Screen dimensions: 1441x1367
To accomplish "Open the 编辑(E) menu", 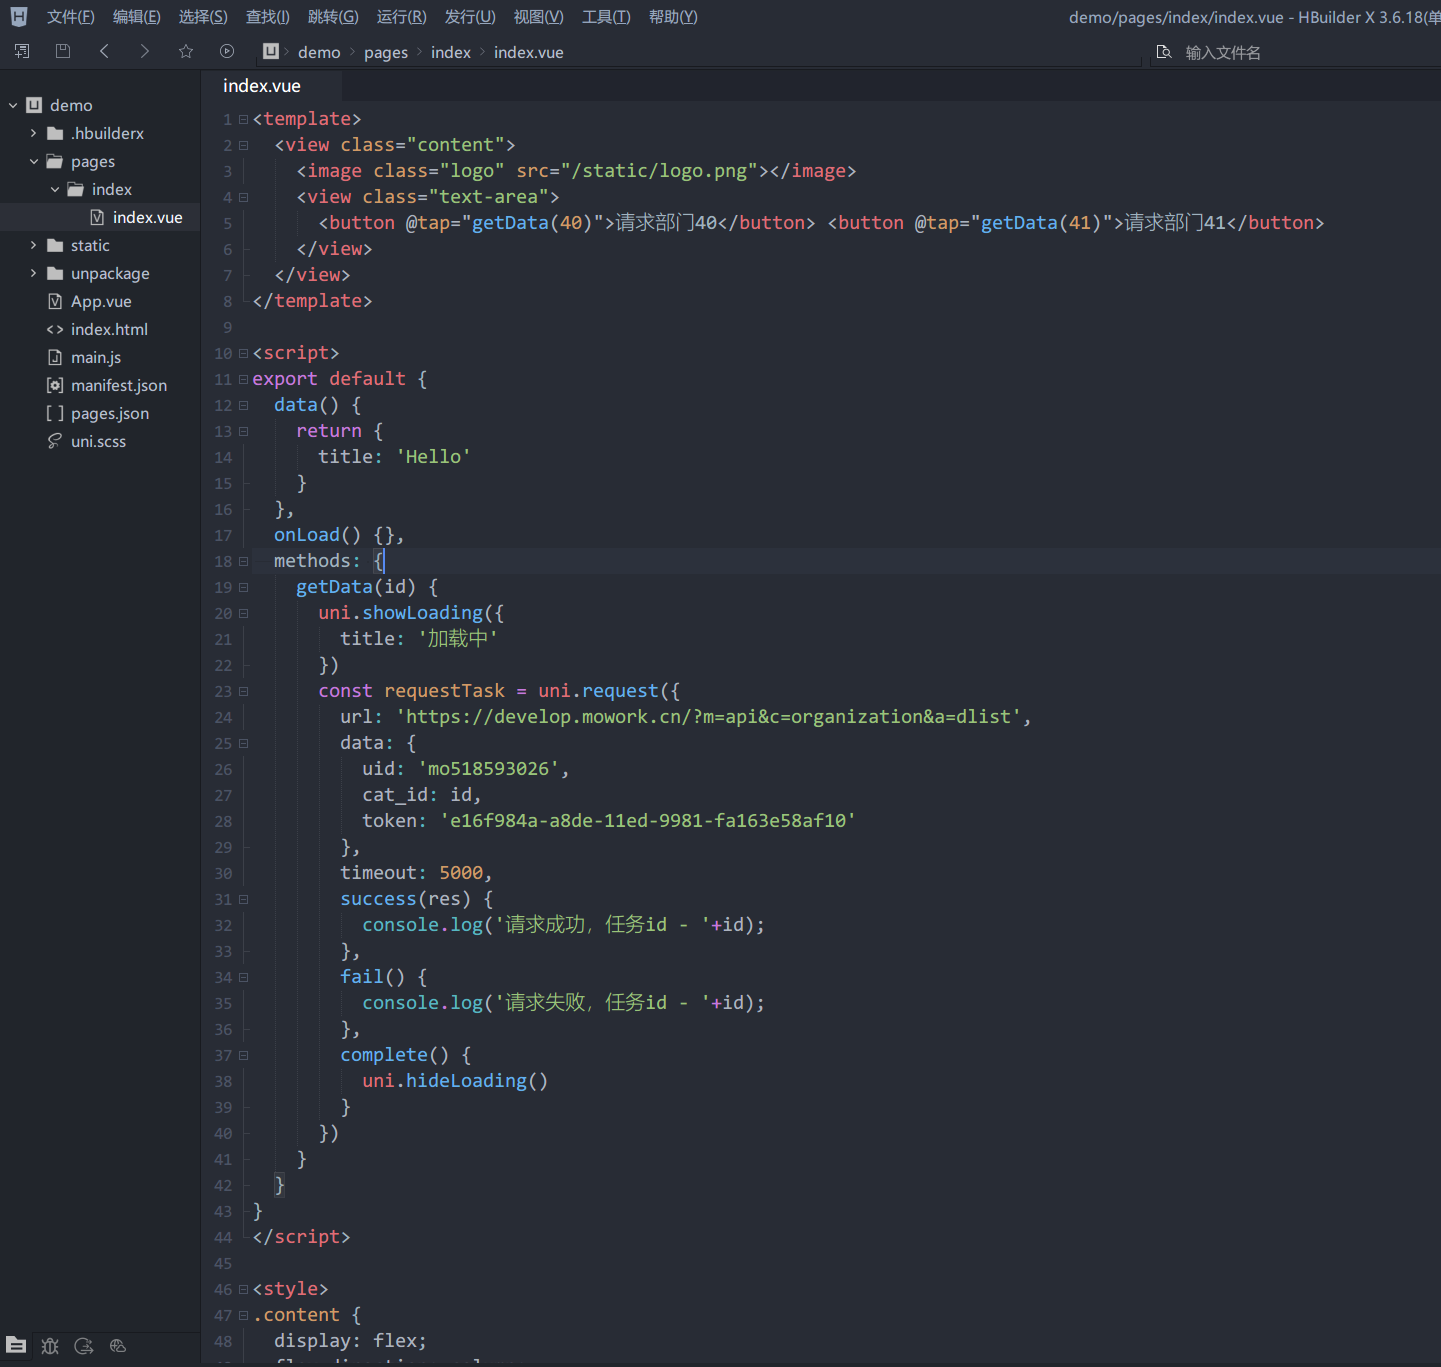I will [137, 17].
